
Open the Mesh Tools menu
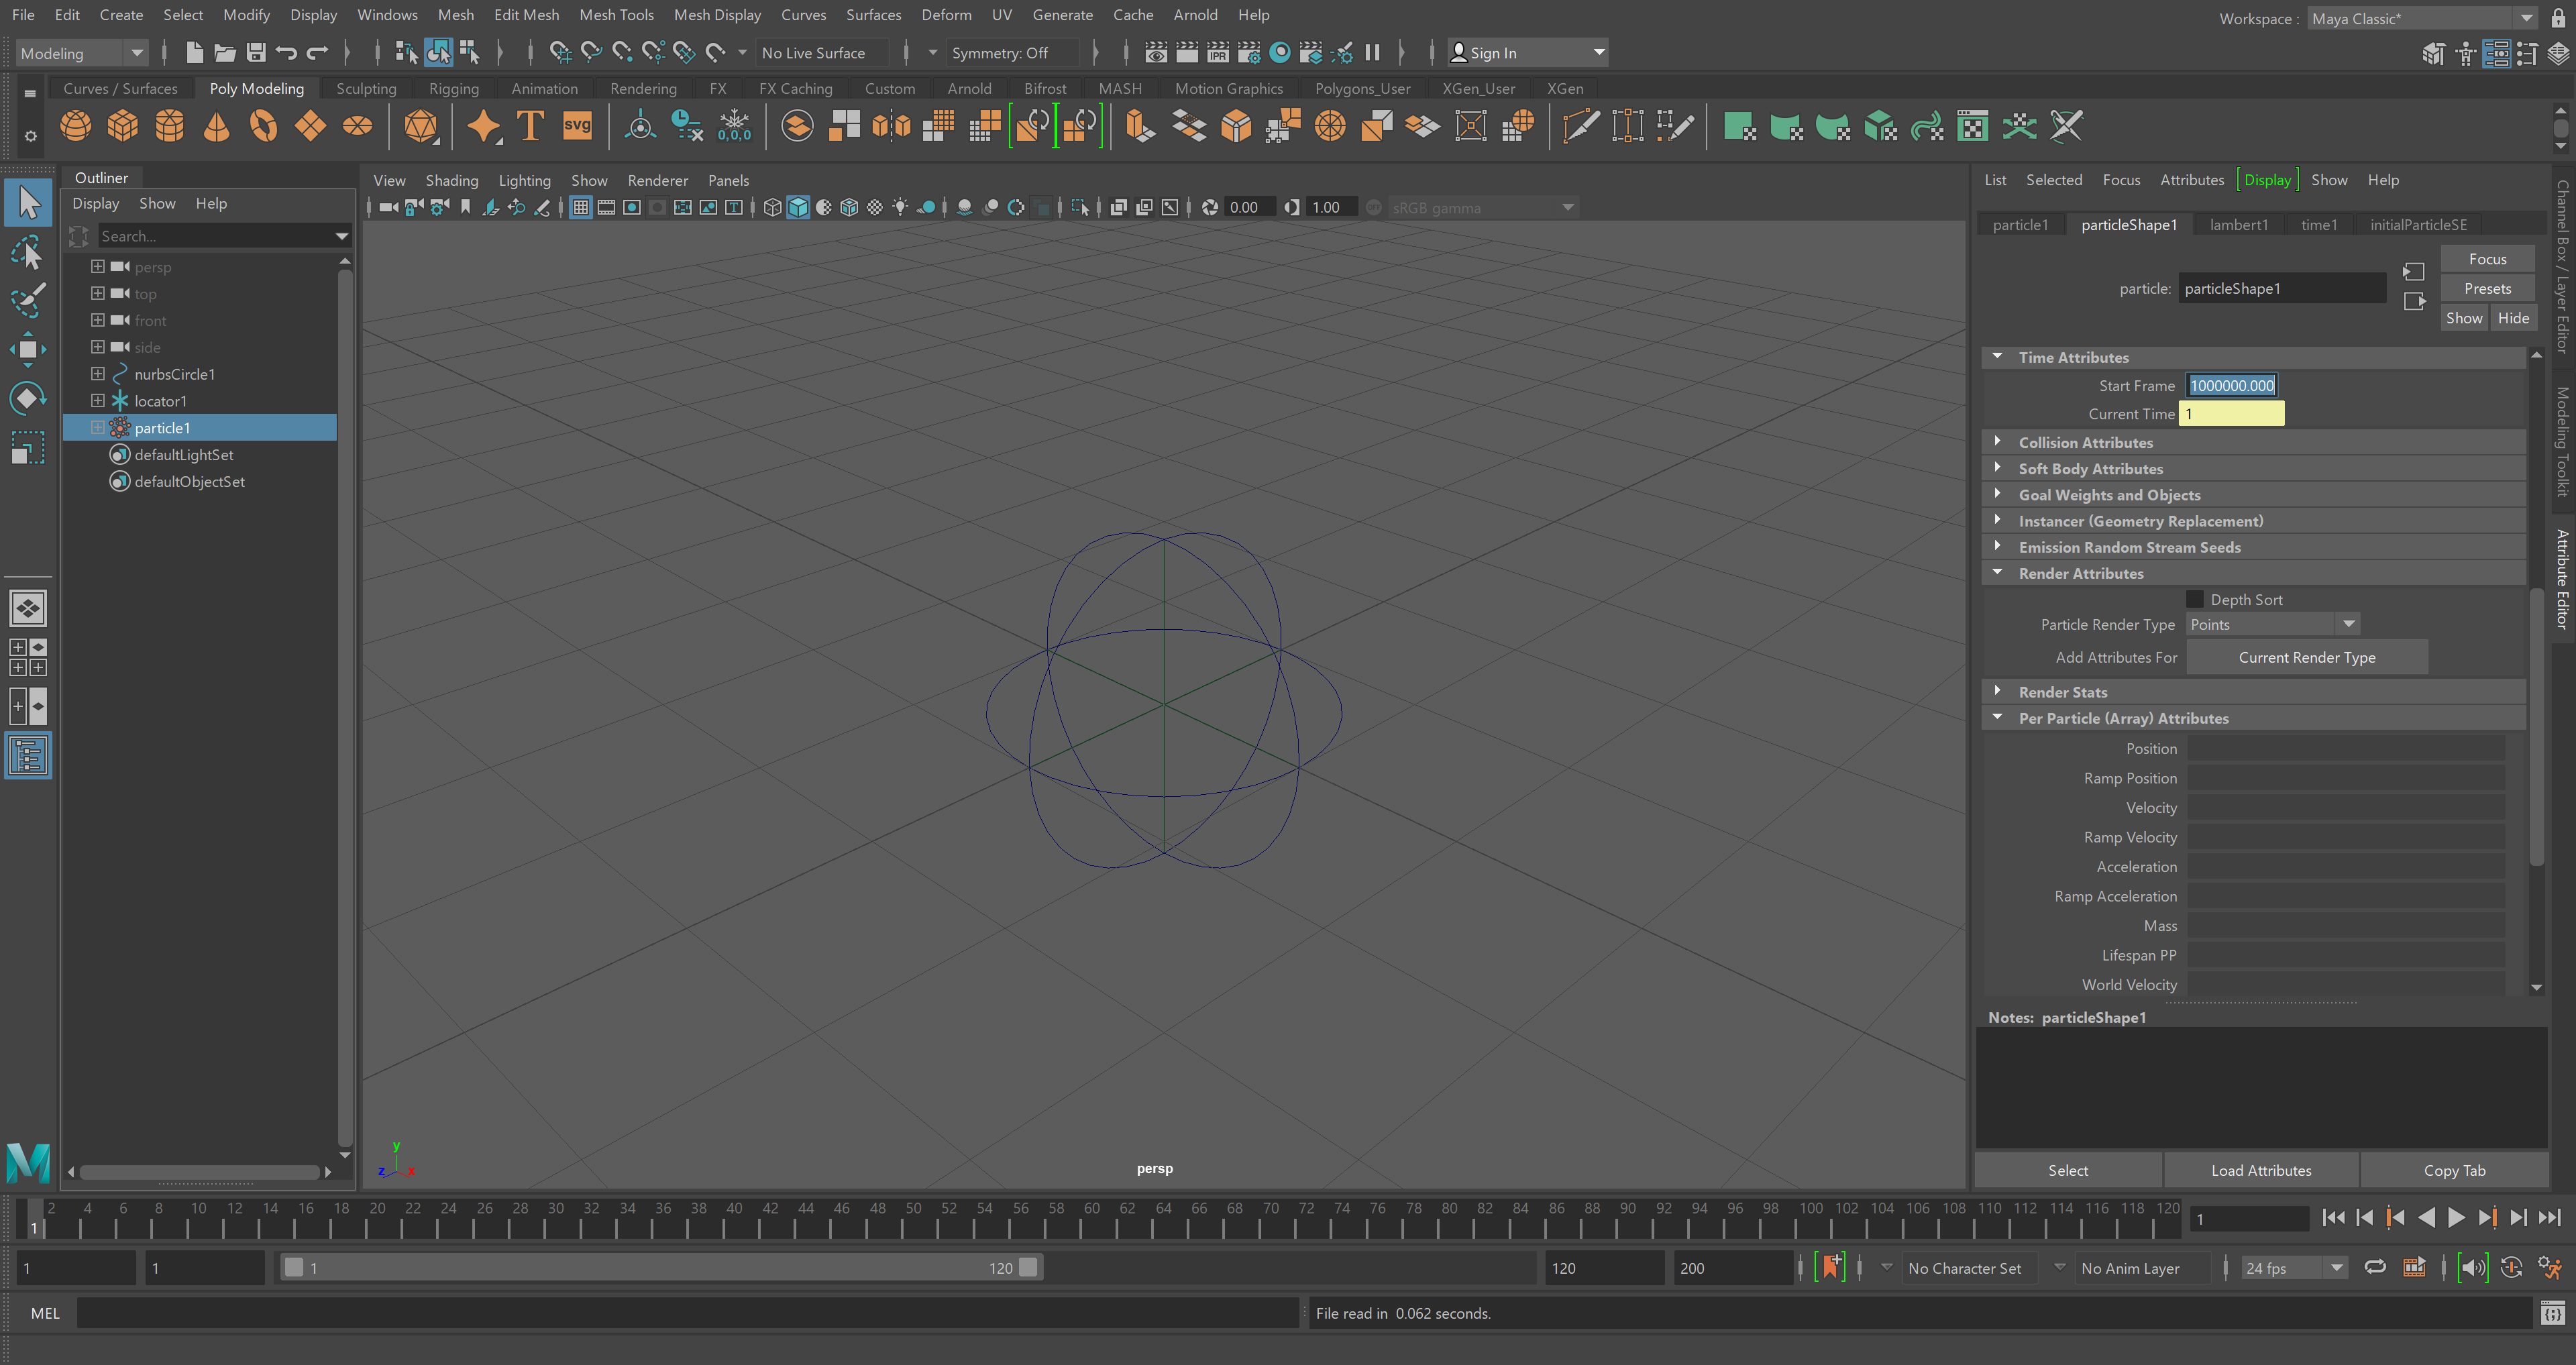[616, 15]
